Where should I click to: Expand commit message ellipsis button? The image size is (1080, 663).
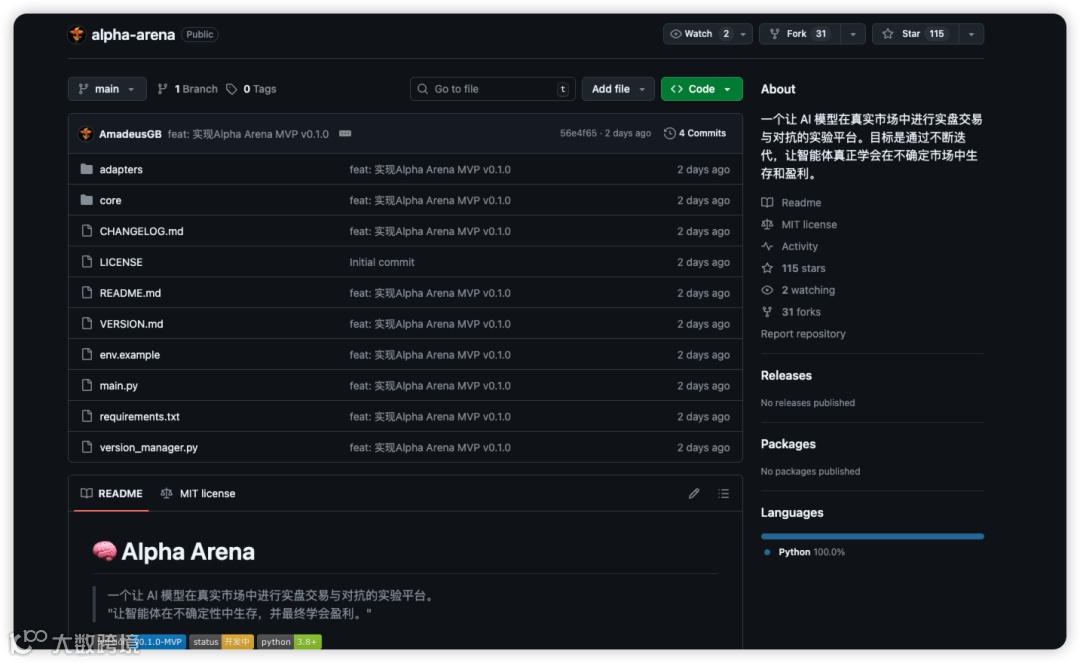coord(345,134)
